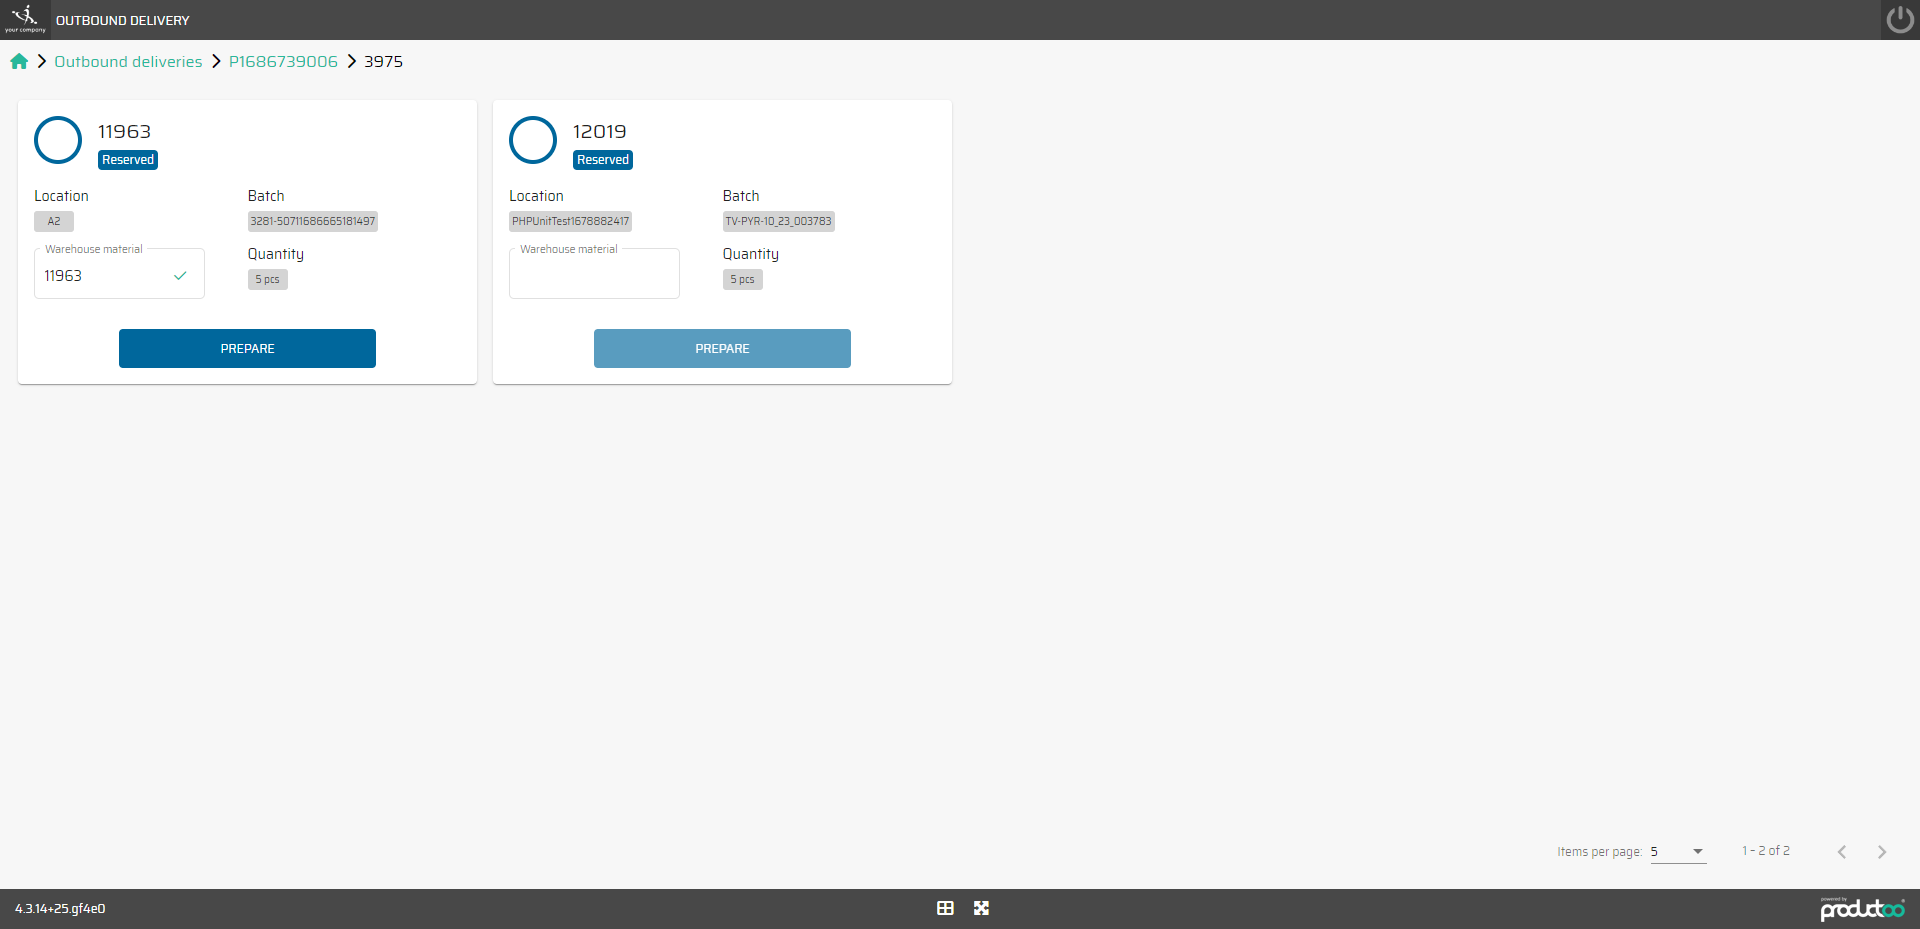Click the Productoo logo in footer
The height and width of the screenshot is (929, 1920).
pos(1862,908)
